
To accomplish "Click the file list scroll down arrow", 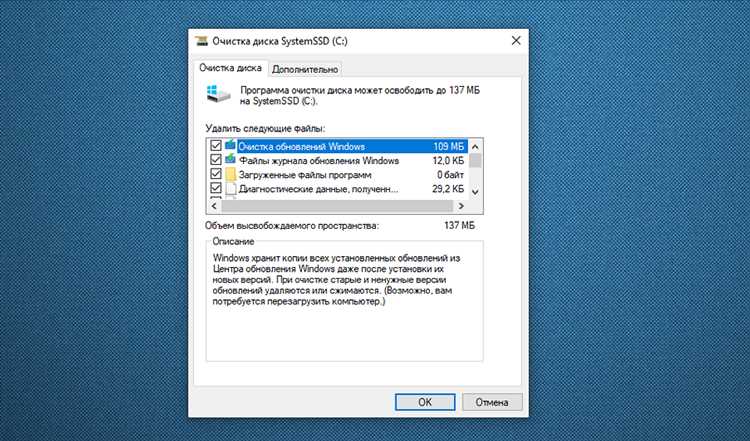I will pos(475,192).
